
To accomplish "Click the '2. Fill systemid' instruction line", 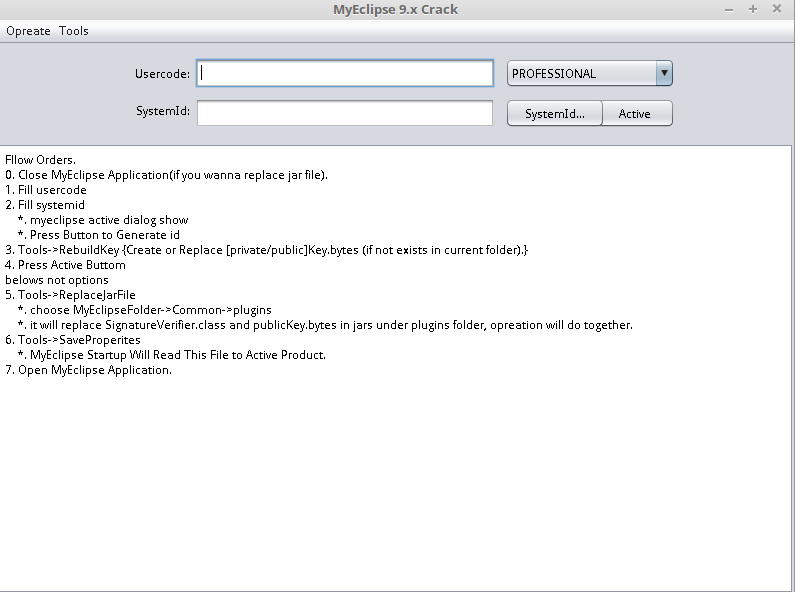I will (x=45, y=205).
